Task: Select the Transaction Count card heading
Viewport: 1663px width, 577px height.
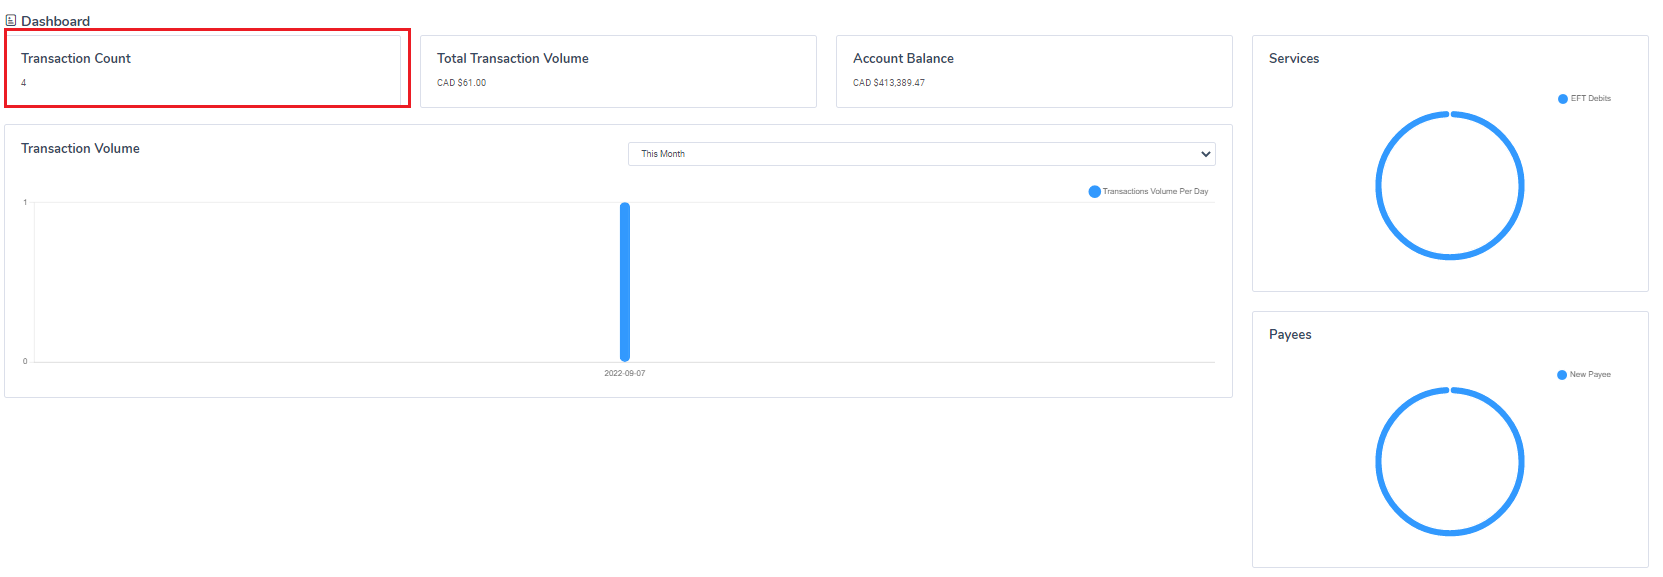Action: pyautogui.click(x=76, y=58)
